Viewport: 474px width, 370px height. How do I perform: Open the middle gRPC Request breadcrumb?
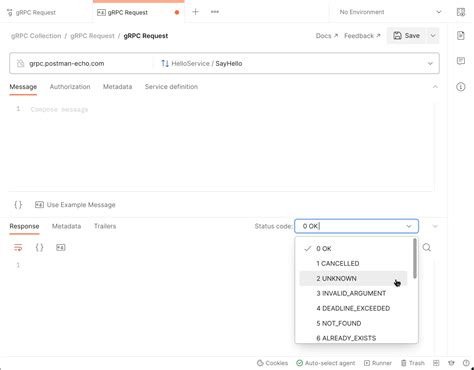(92, 36)
